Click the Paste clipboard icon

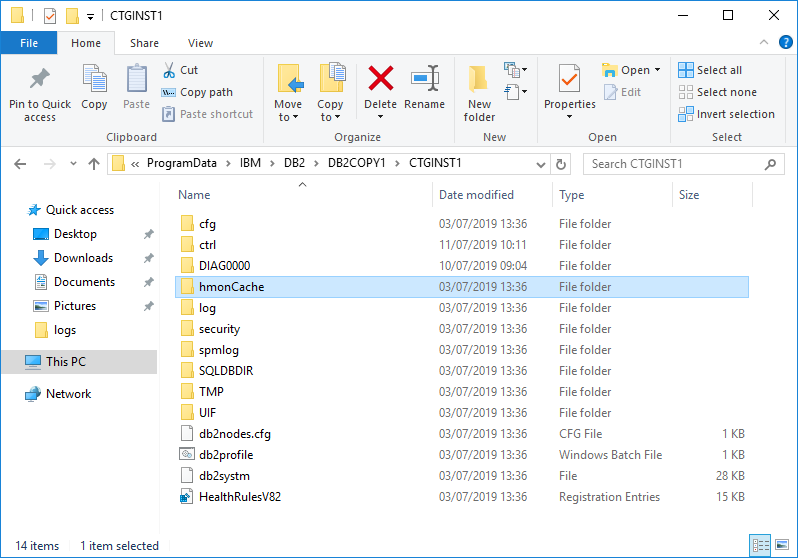click(136, 79)
